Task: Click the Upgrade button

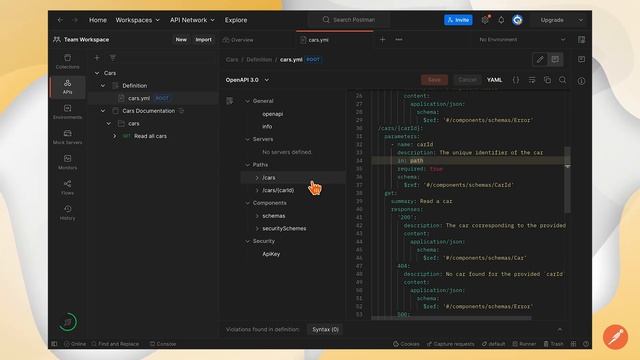Action: [552, 20]
